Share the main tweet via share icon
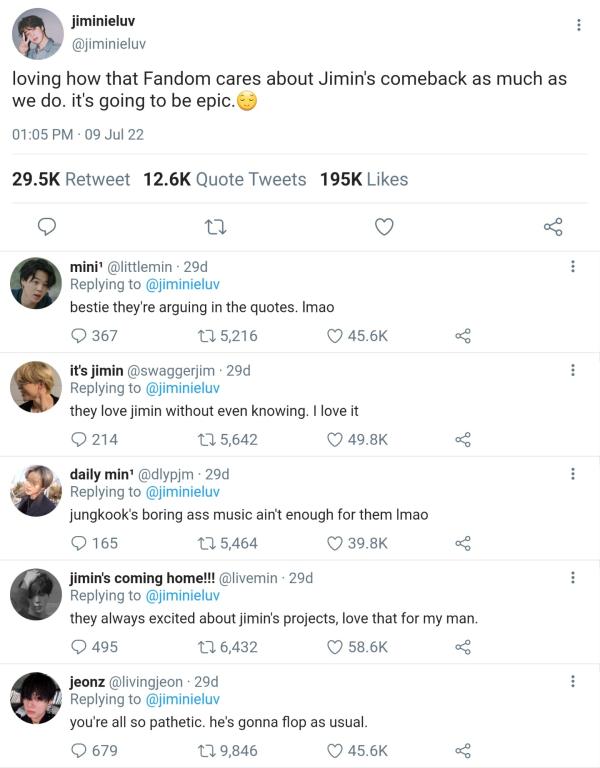The image size is (600, 768). 553,227
